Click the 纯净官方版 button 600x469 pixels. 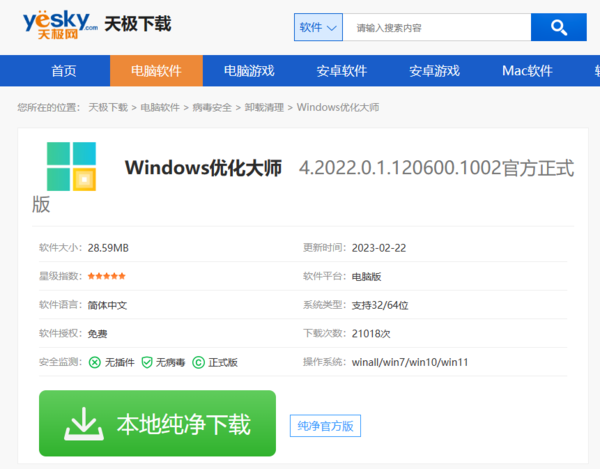click(x=325, y=426)
